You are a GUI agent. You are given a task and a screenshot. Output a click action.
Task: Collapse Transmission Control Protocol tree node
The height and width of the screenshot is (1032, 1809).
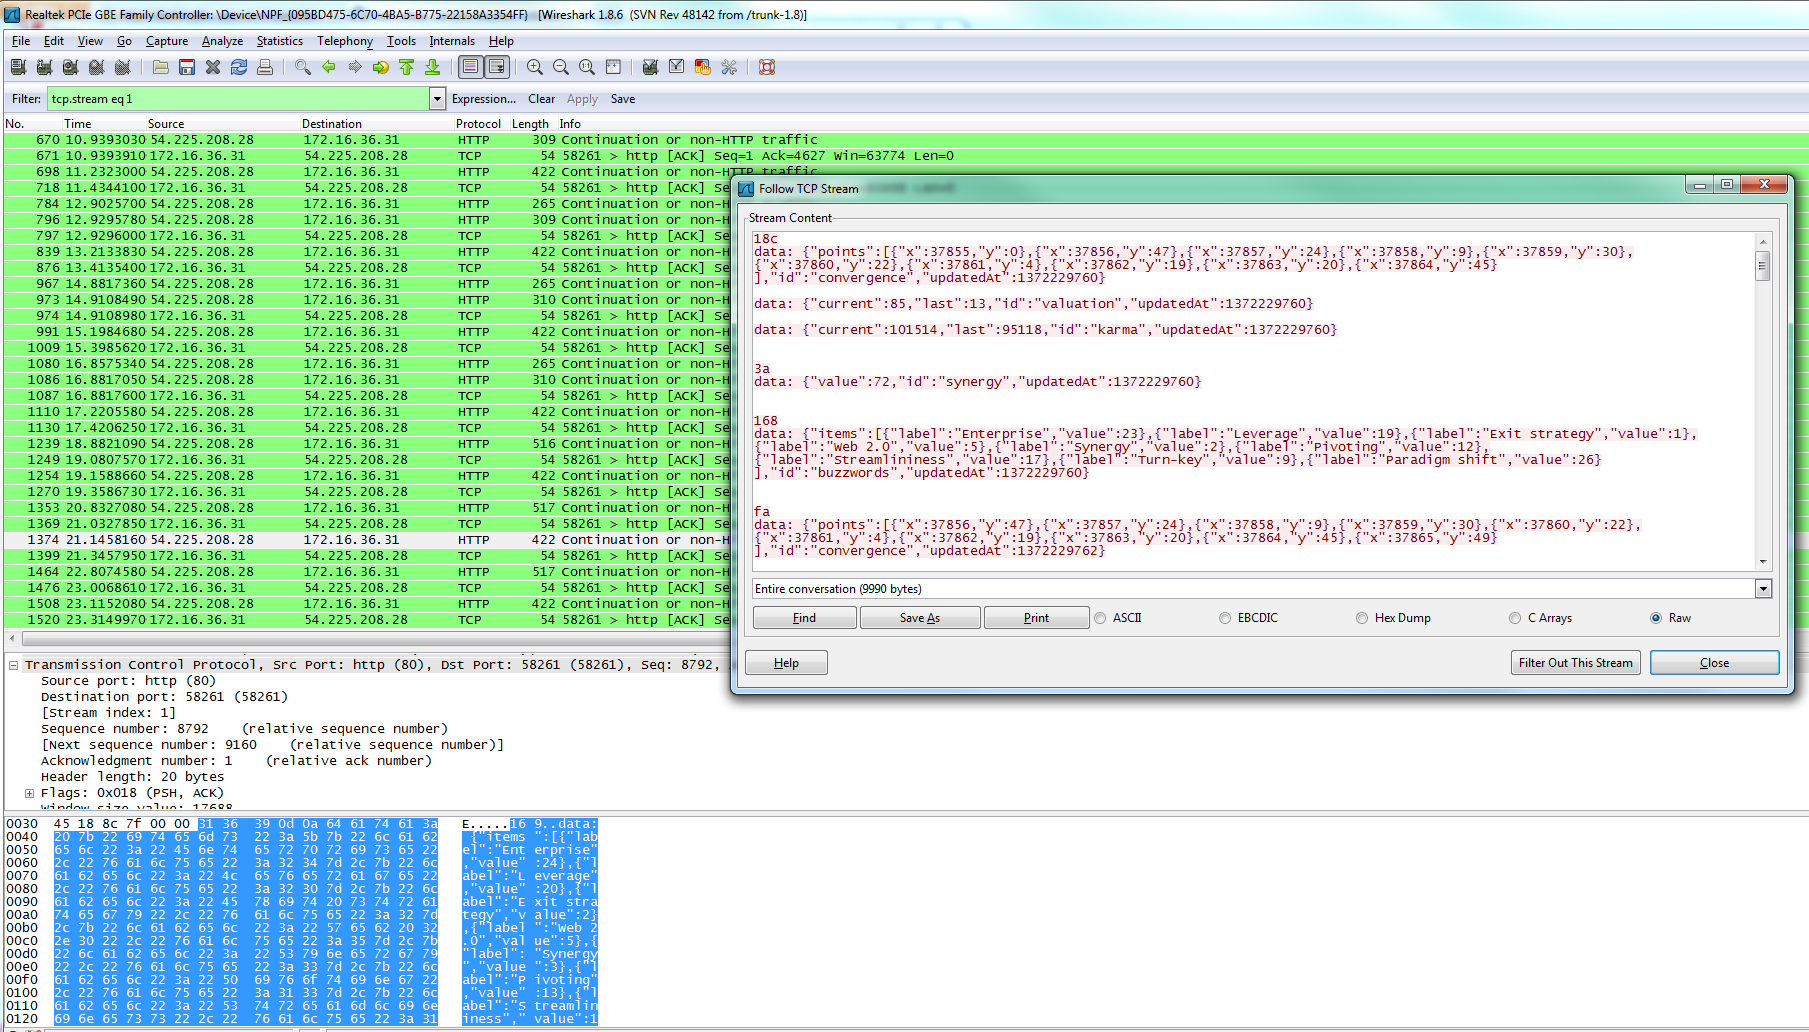(x=14, y=665)
